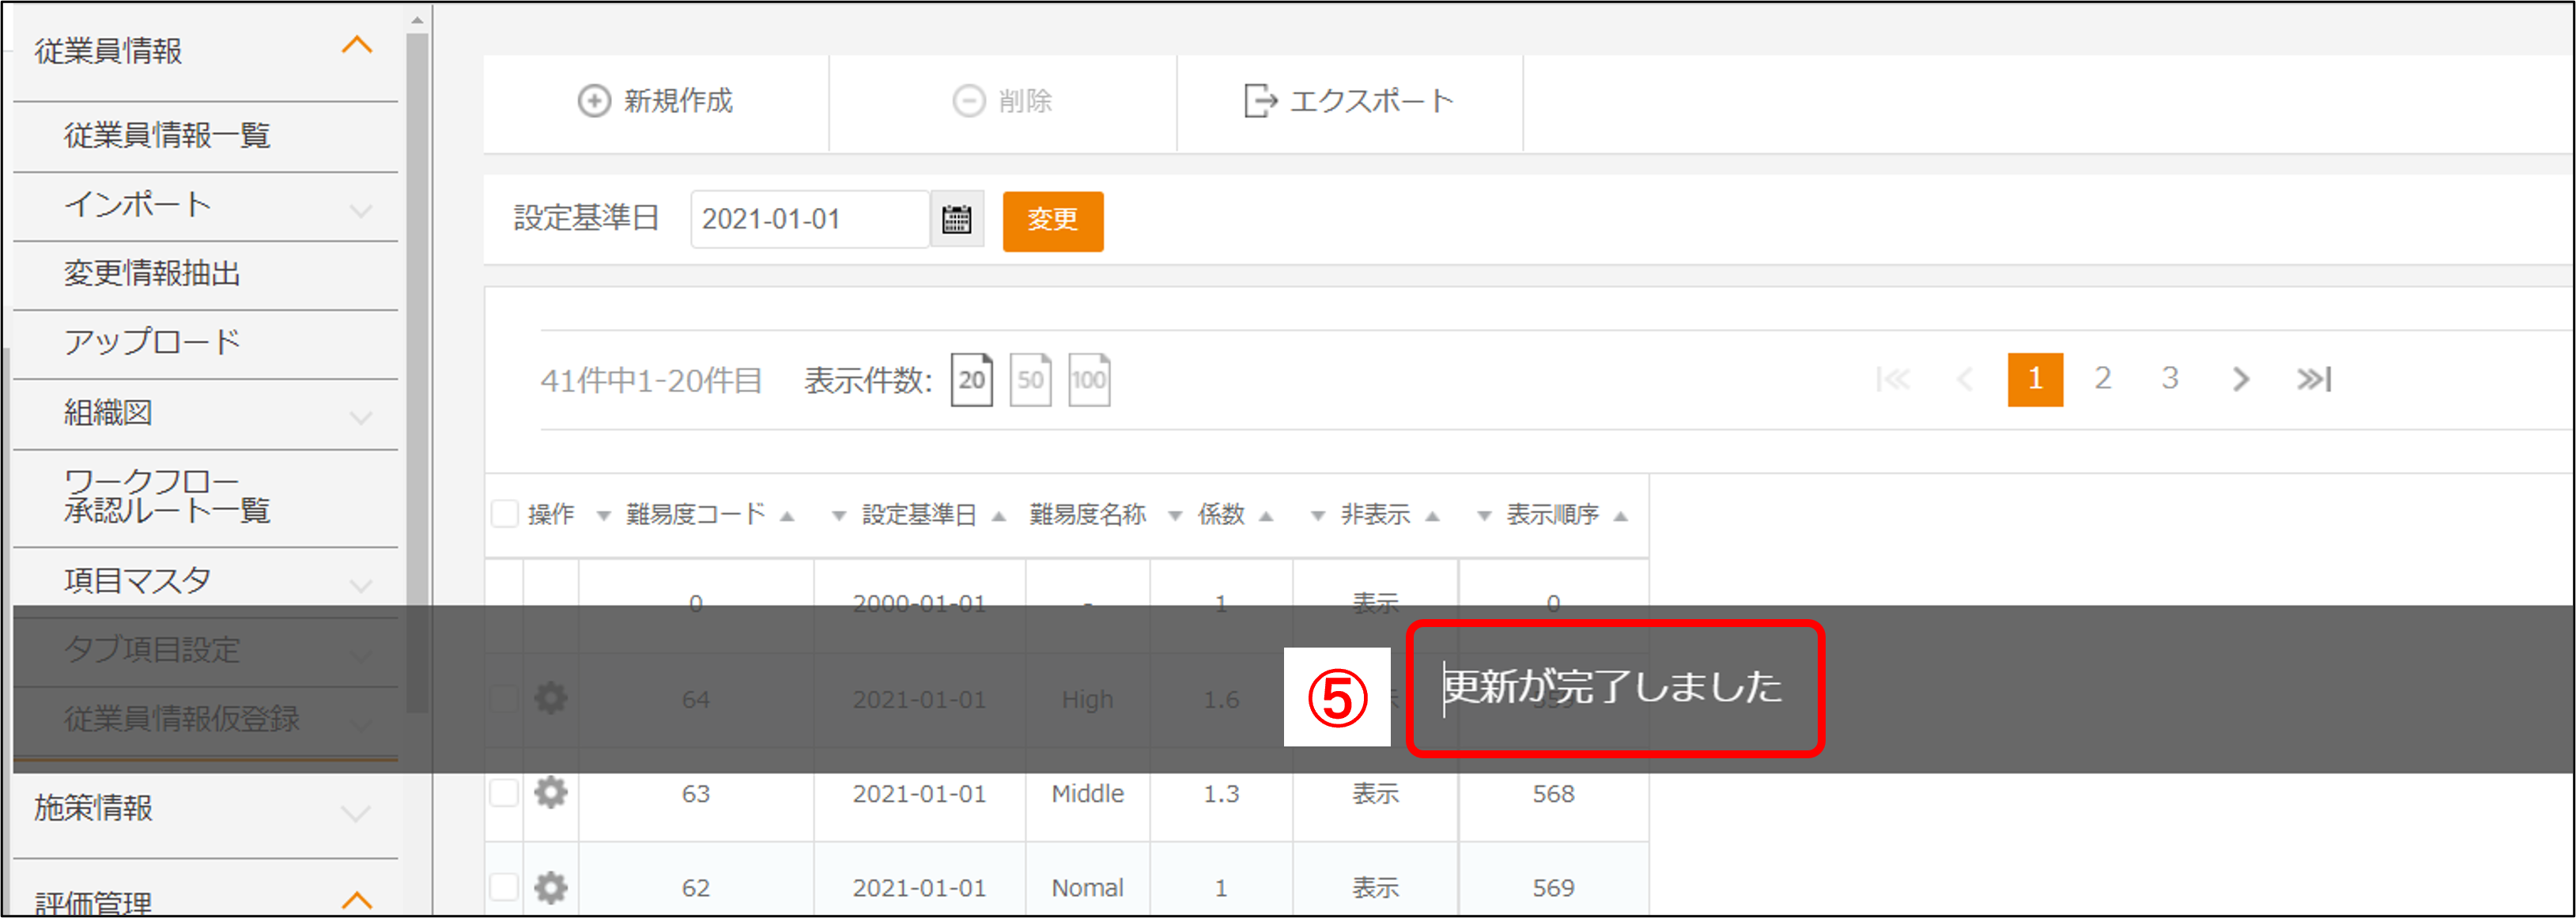Check the checkbox for row 63

click(504, 793)
